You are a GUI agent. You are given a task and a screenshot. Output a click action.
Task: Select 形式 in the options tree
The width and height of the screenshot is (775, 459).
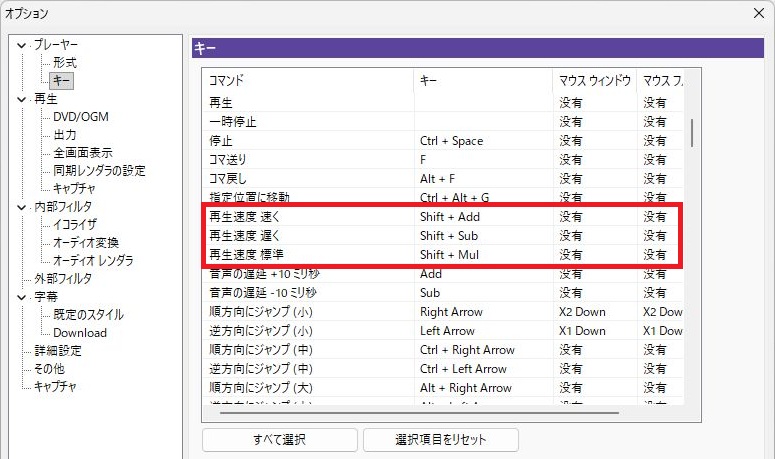(65, 62)
